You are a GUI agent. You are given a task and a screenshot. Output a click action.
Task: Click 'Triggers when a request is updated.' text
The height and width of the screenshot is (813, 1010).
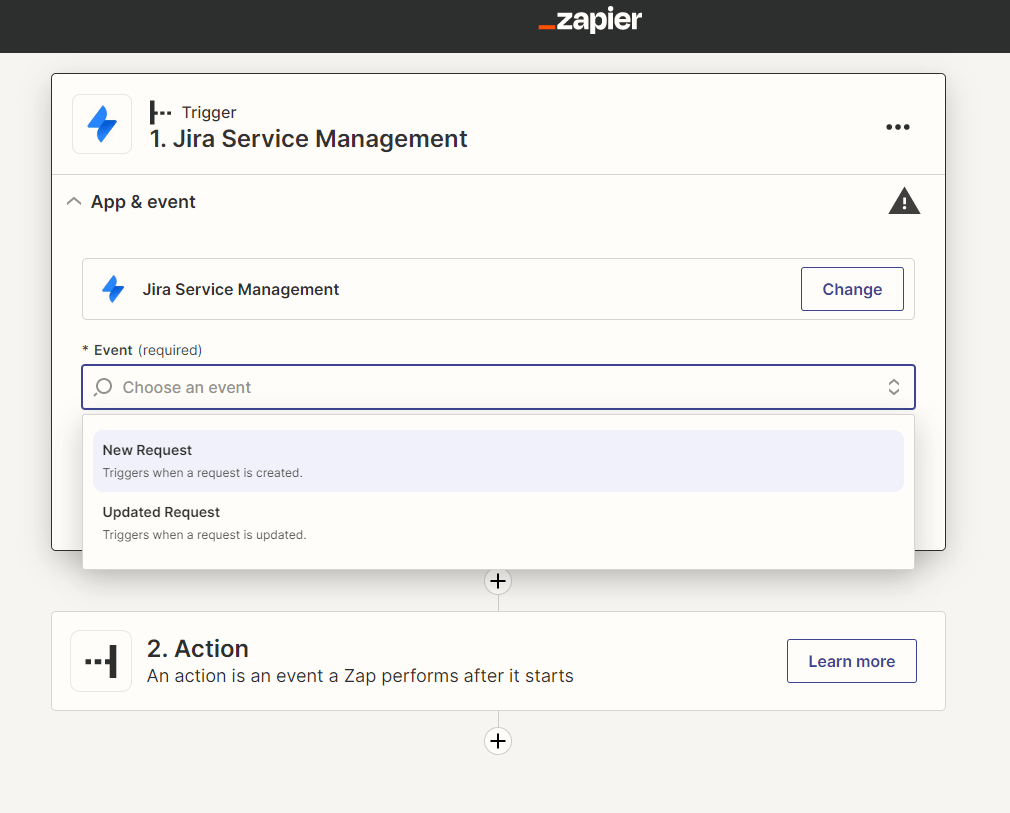click(x=204, y=535)
